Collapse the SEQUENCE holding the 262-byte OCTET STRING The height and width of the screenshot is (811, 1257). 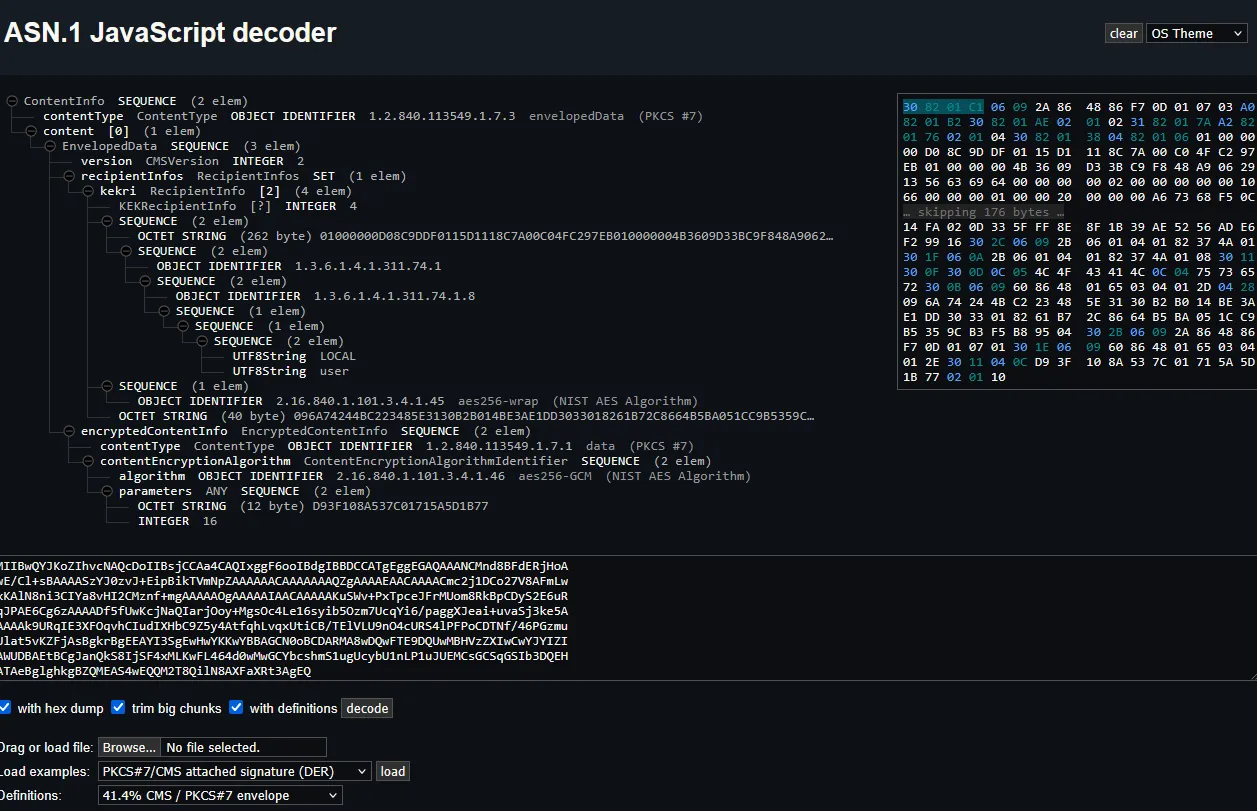107,221
